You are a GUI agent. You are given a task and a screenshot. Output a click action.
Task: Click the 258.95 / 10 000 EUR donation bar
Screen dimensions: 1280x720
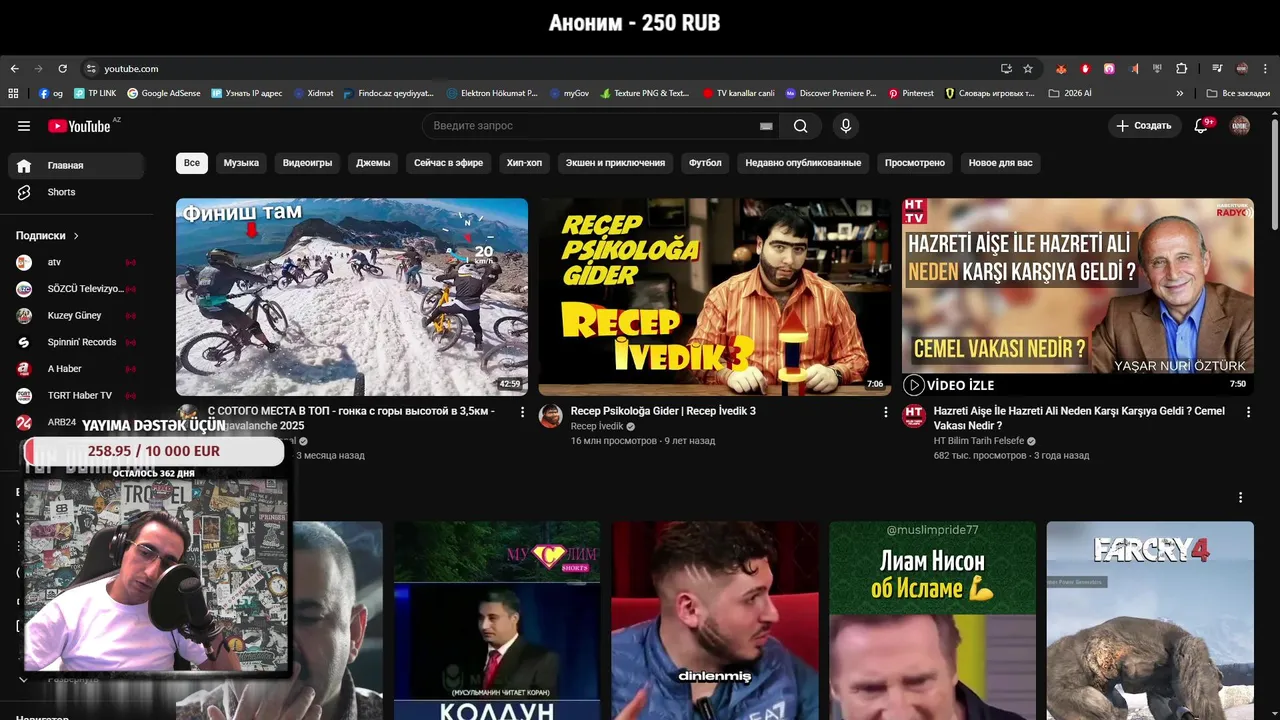[x=154, y=451]
